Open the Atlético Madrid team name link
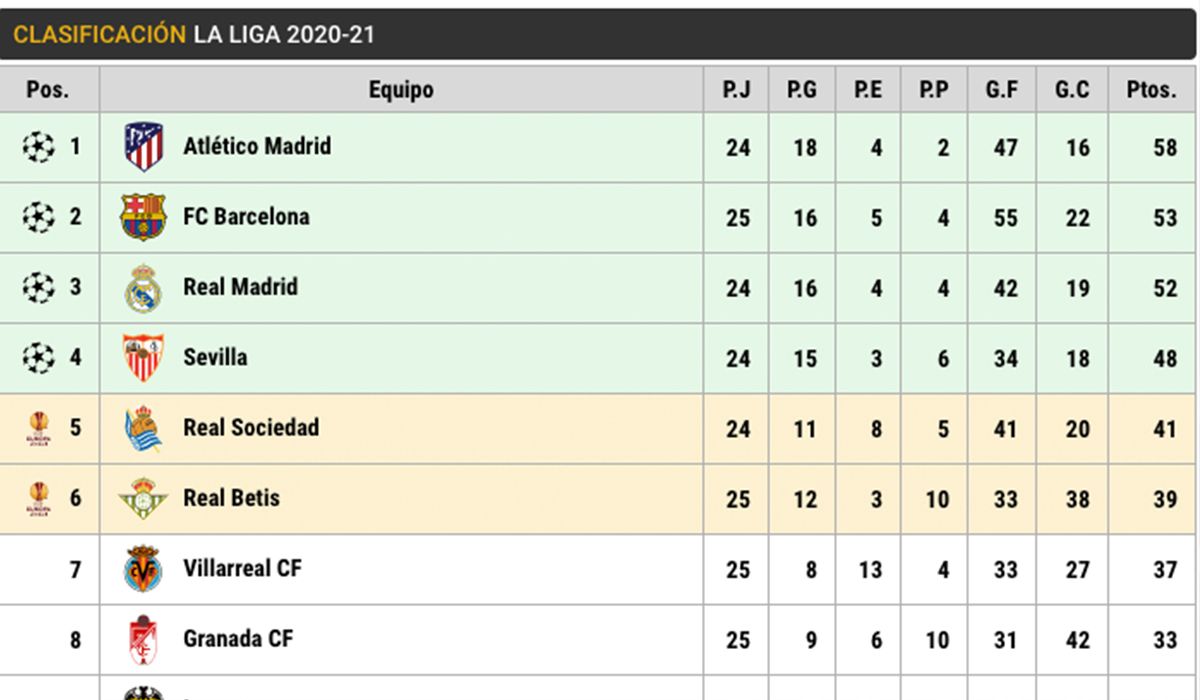1200x700 pixels. coord(257,146)
